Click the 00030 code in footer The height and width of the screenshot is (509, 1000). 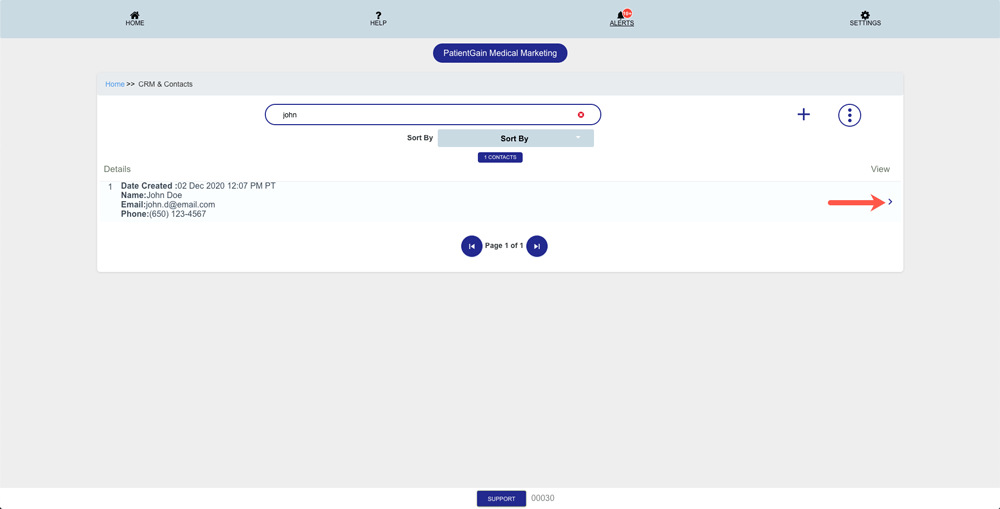point(543,499)
